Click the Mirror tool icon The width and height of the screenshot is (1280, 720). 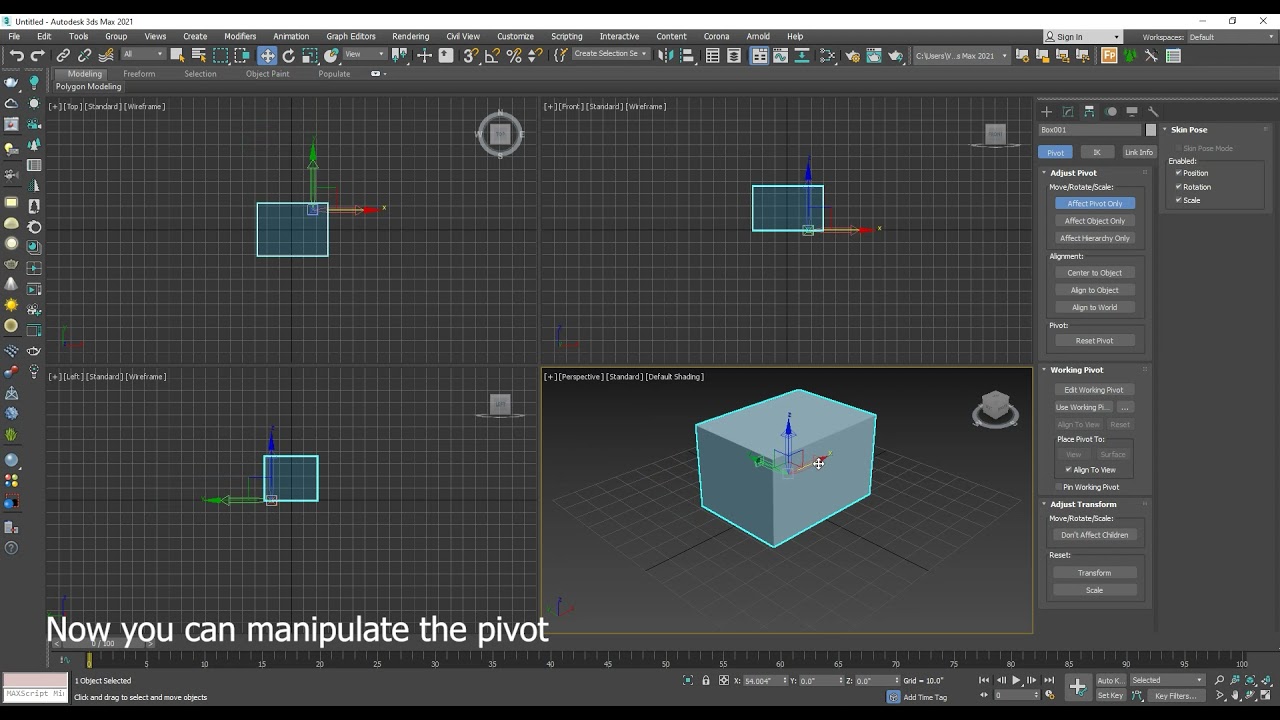pos(666,56)
